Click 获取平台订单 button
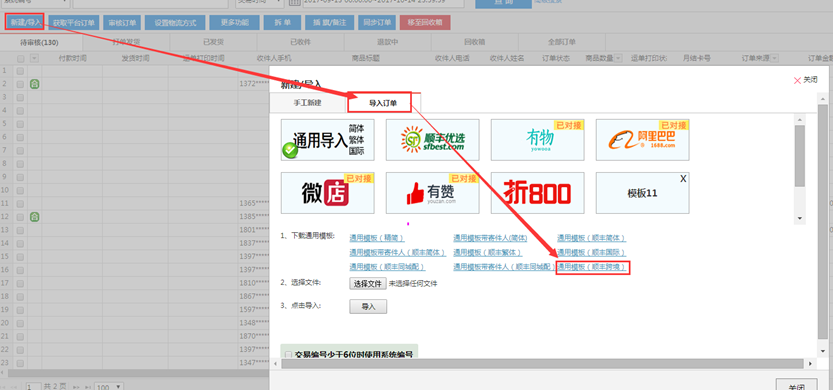The image size is (833, 390). click(x=74, y=23)
